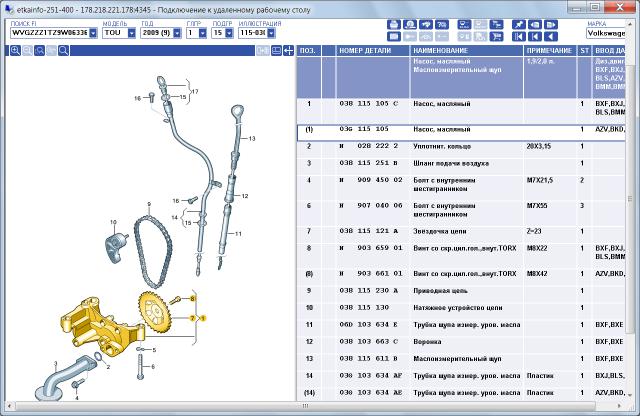Viewport: 640px width, 416px height.
Task: Select the Уплотнит. кольцо row
Action: click(461, 149)
